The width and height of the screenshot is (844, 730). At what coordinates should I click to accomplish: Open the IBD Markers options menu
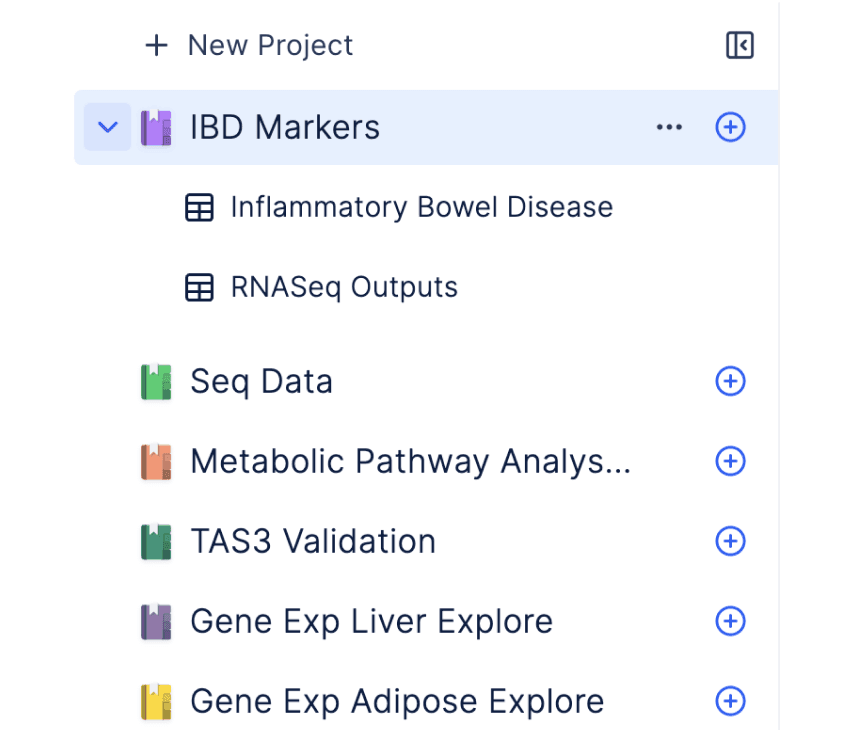669,127
